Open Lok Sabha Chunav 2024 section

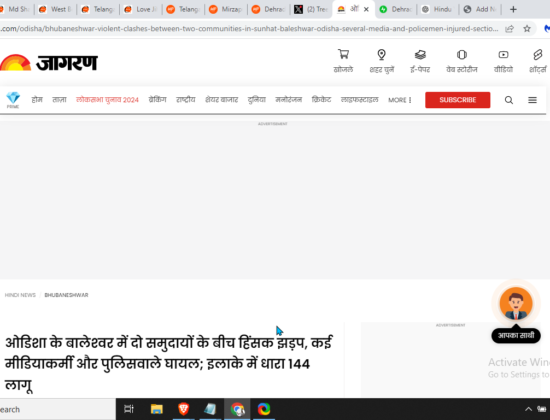pyautogui.click(x=107, y=100)
